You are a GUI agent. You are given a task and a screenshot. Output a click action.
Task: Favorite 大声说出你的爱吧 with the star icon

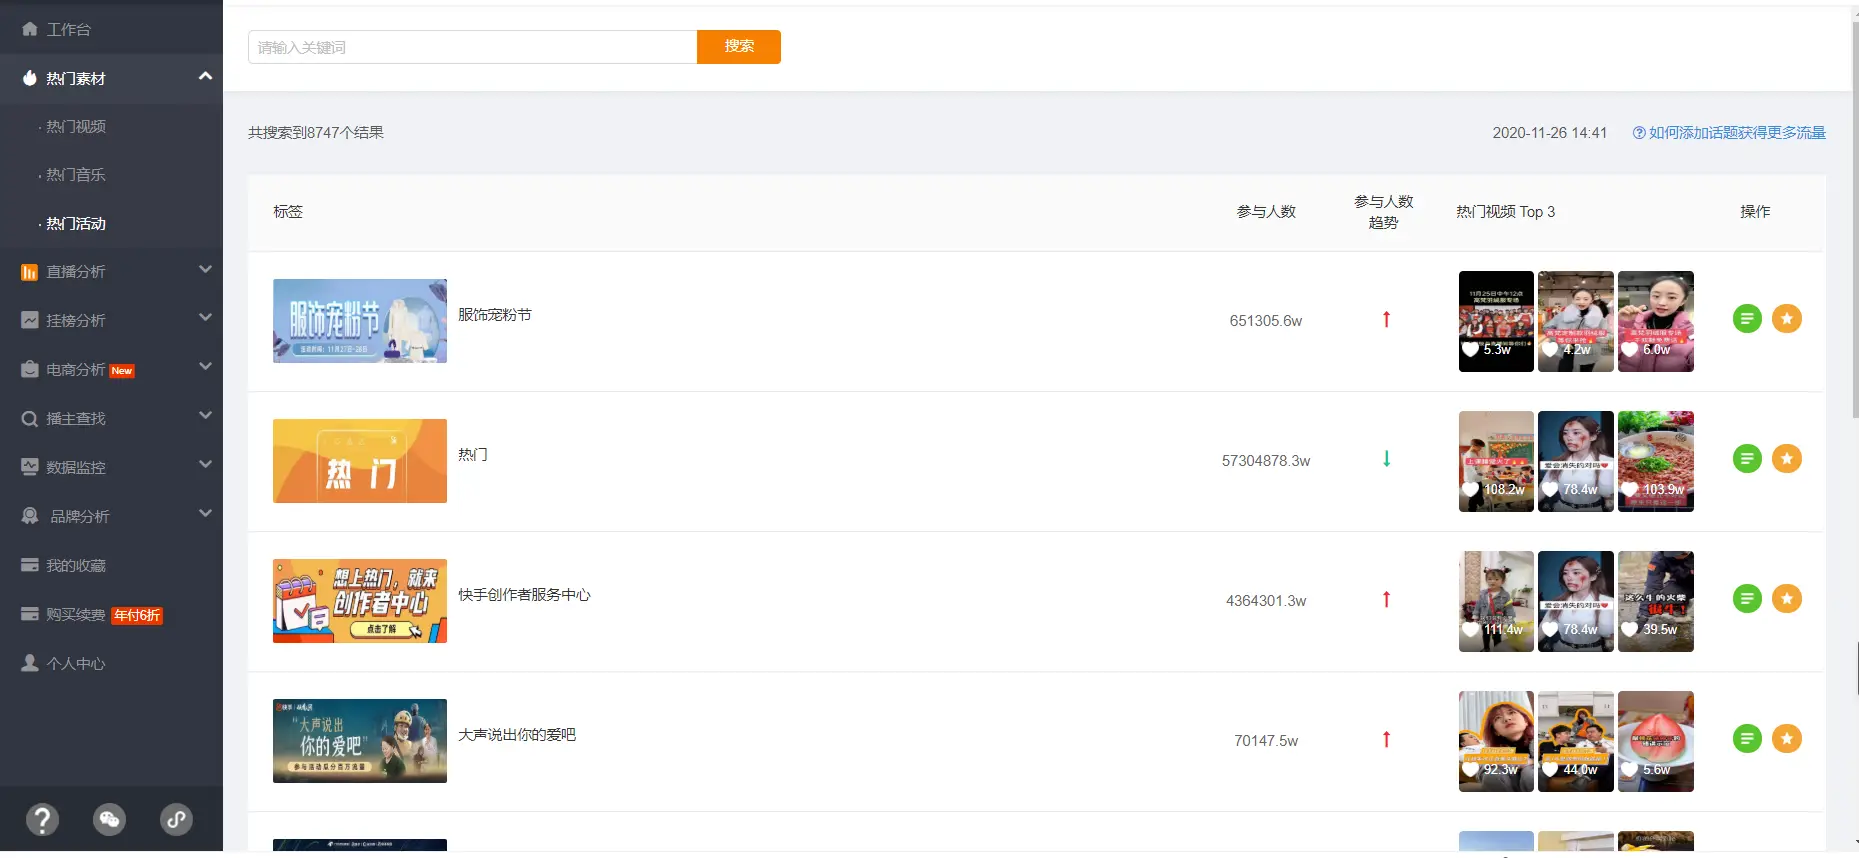pos(1787,739)
